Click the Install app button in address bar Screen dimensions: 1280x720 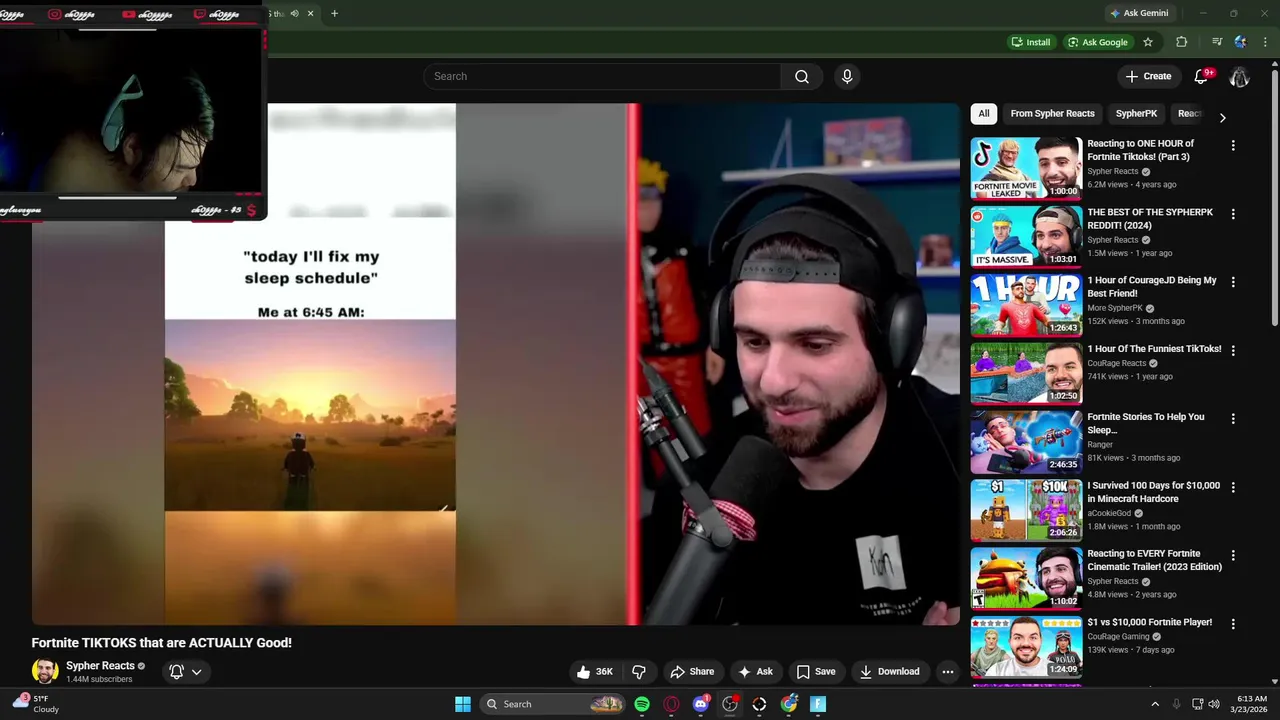coord(1031,42)
